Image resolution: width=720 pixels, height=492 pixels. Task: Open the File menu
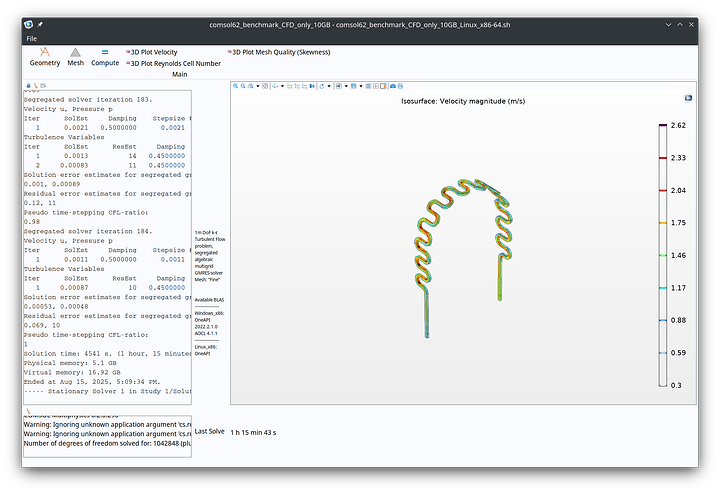(x=32, y=39)
